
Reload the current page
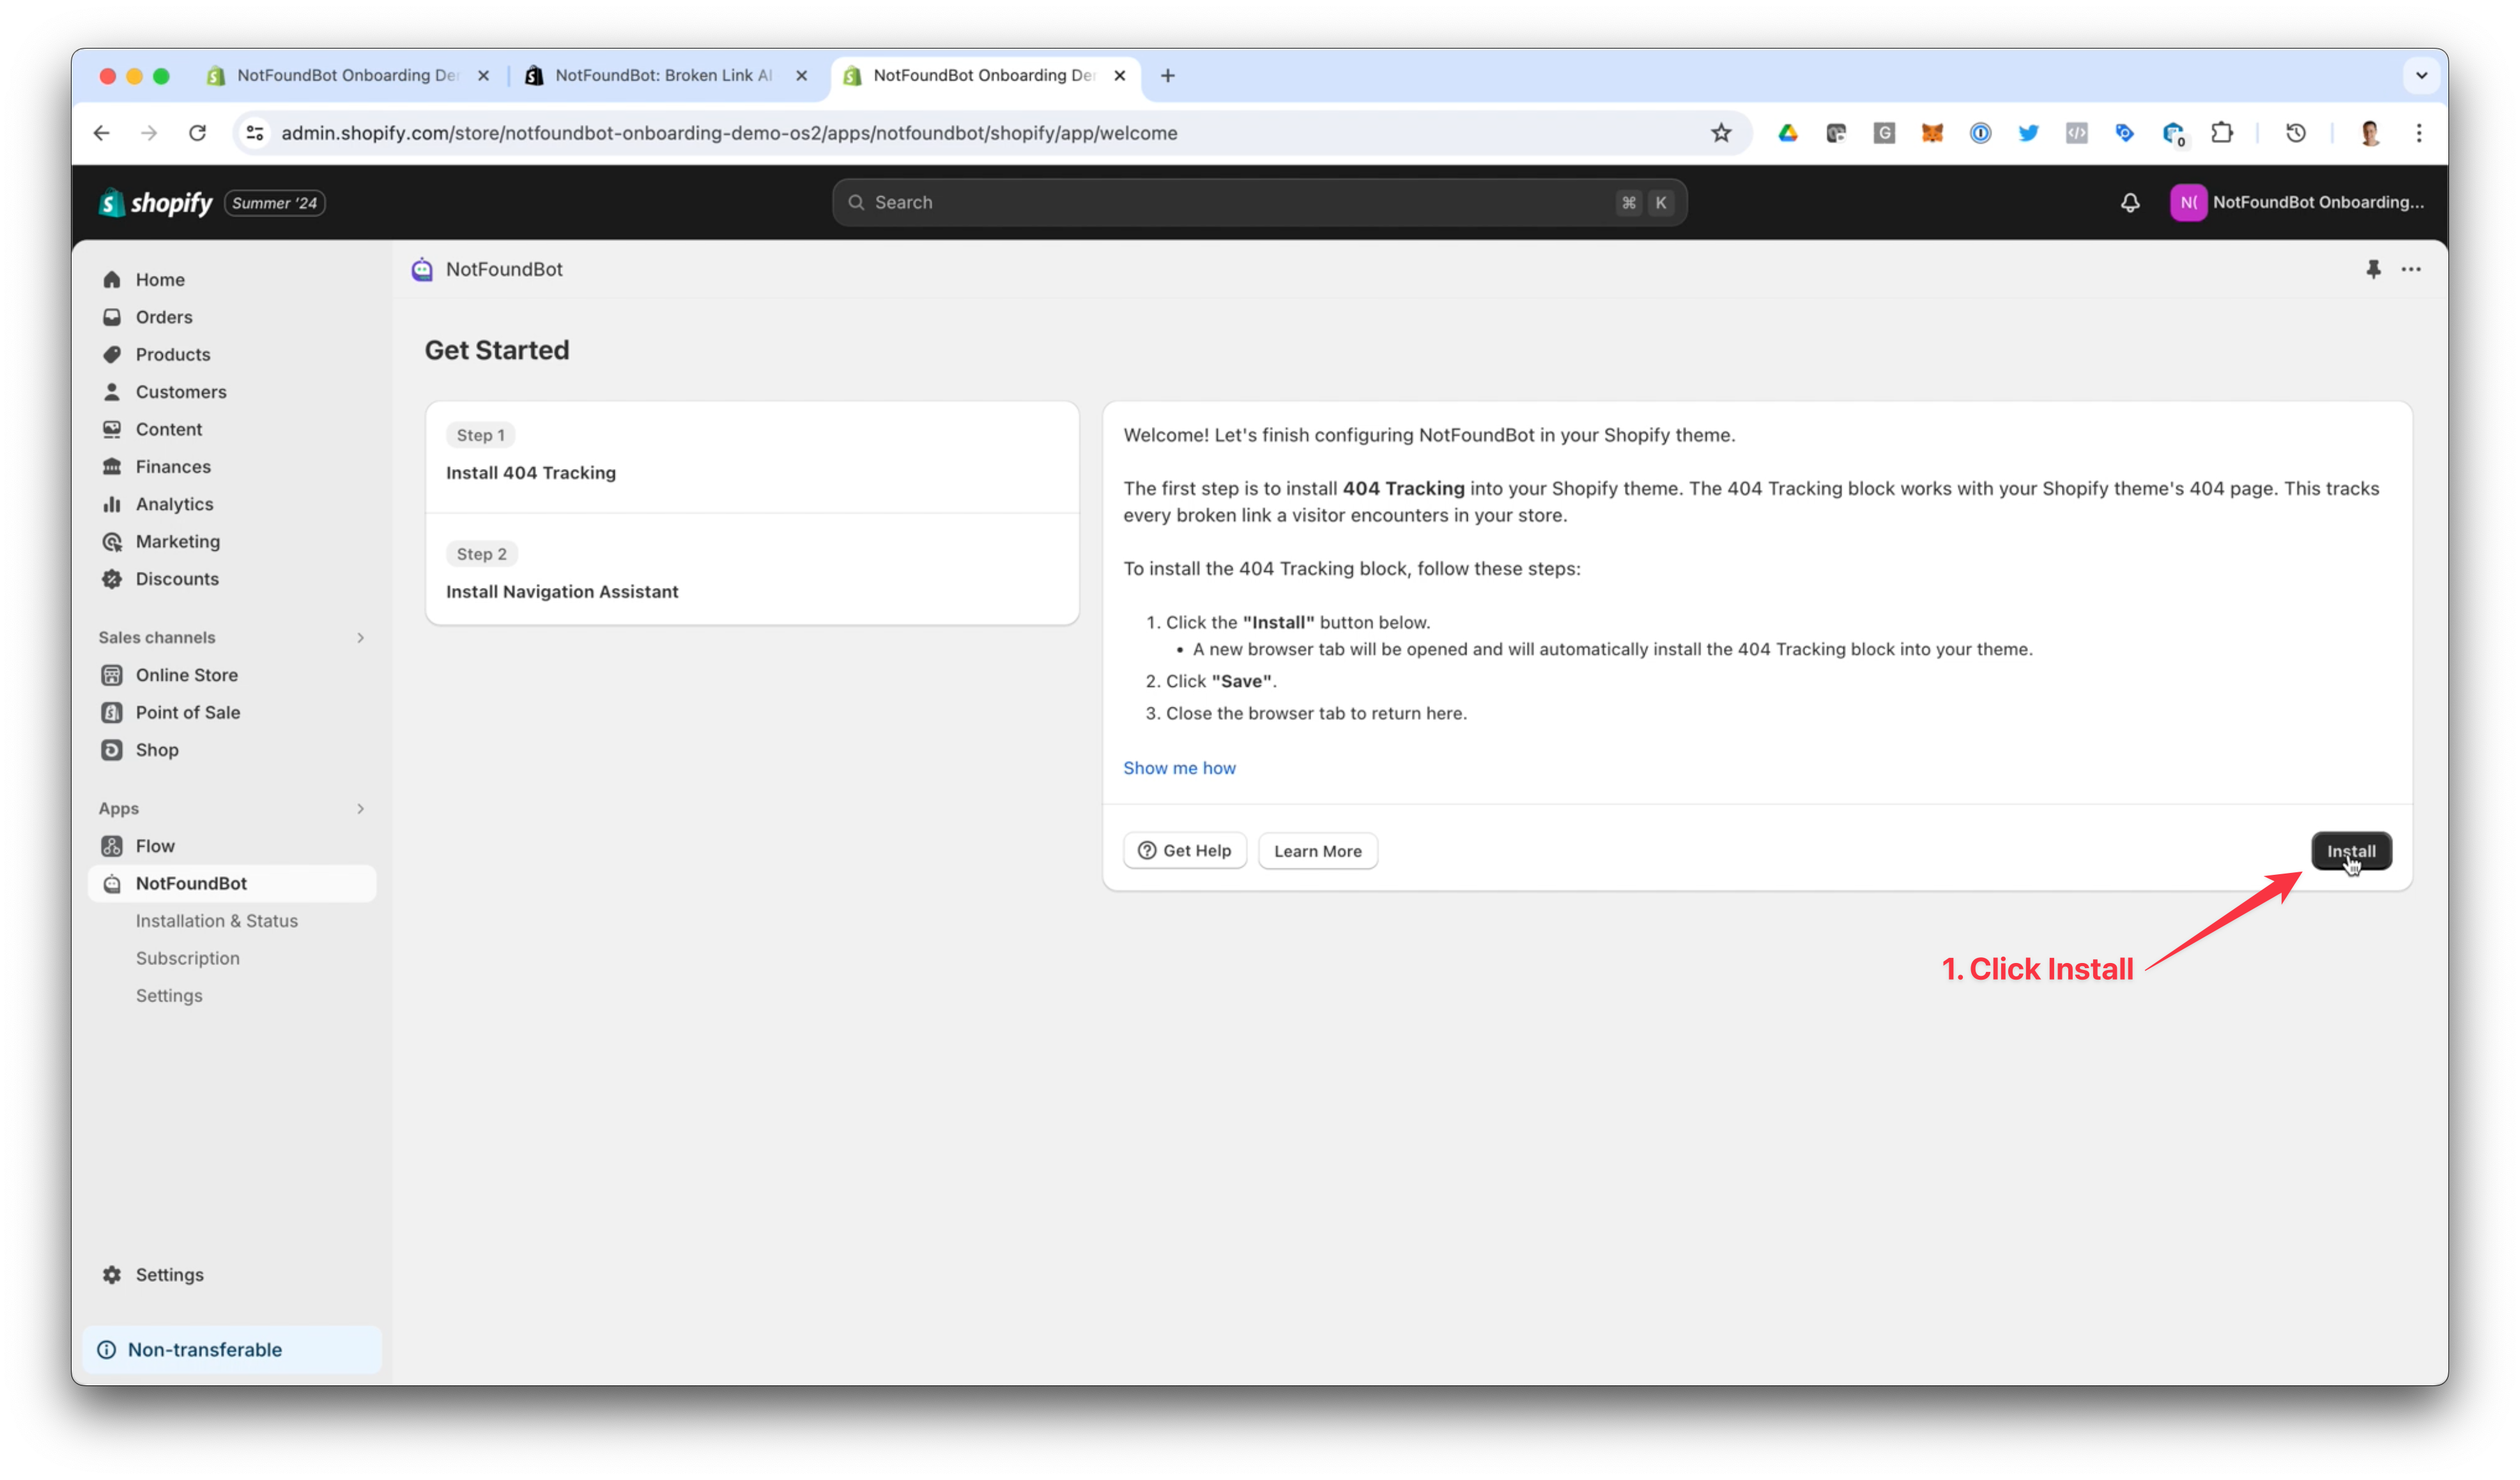point(197,133)
